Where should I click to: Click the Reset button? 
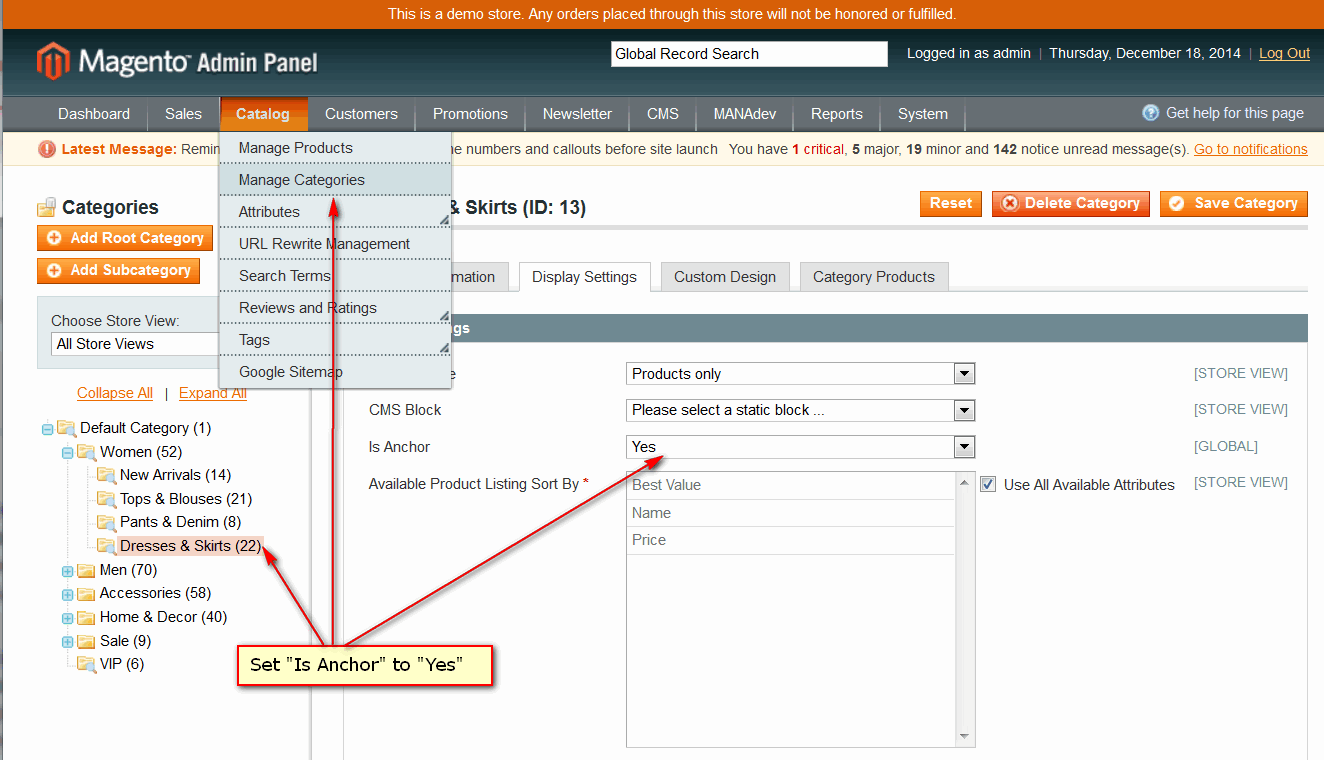click(951, 203)
